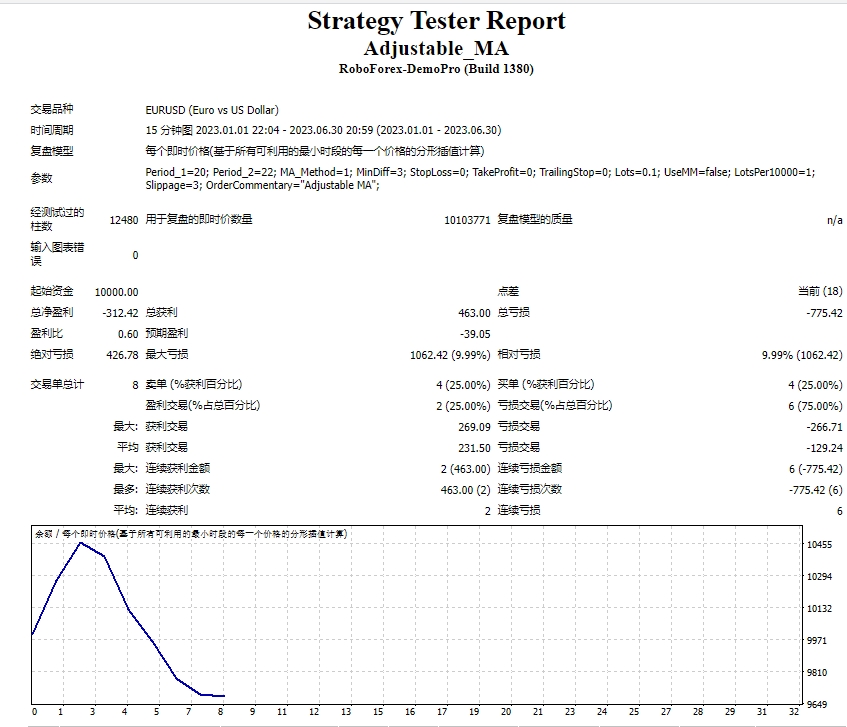Click the "Strategy Tester Report" heading
The image size is (847, 727).
(436, 21)
